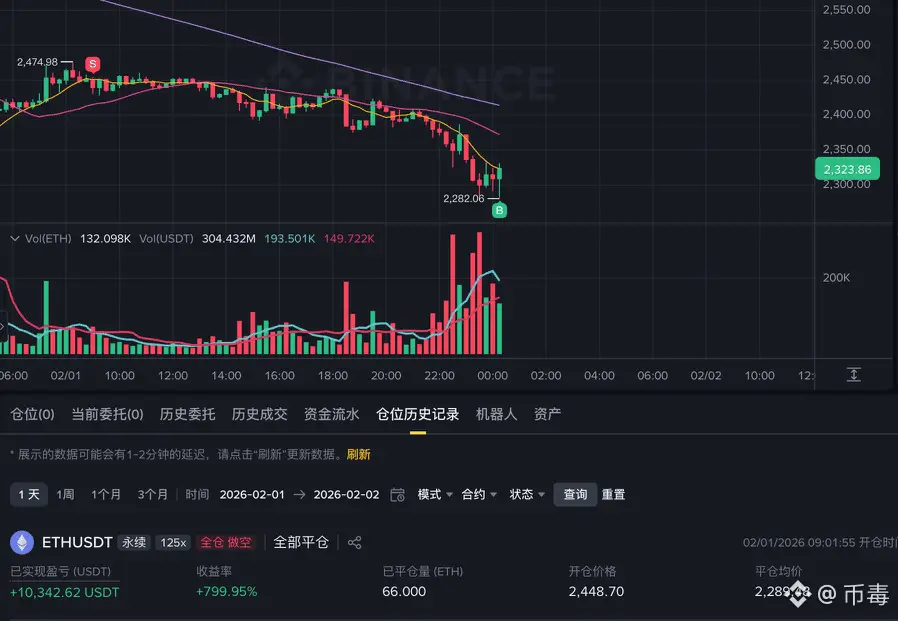Click the ETHUSDT contract name

(77, 543)
